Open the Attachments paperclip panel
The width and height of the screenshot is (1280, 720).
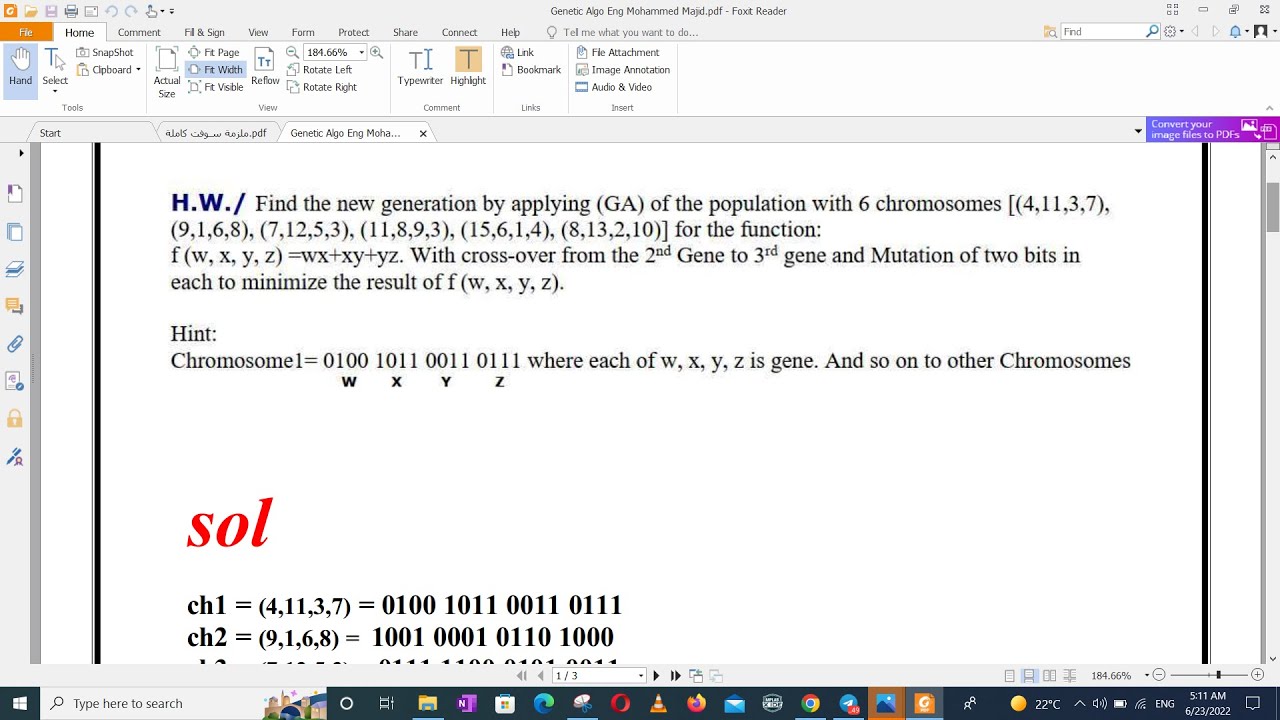[14, 344]
